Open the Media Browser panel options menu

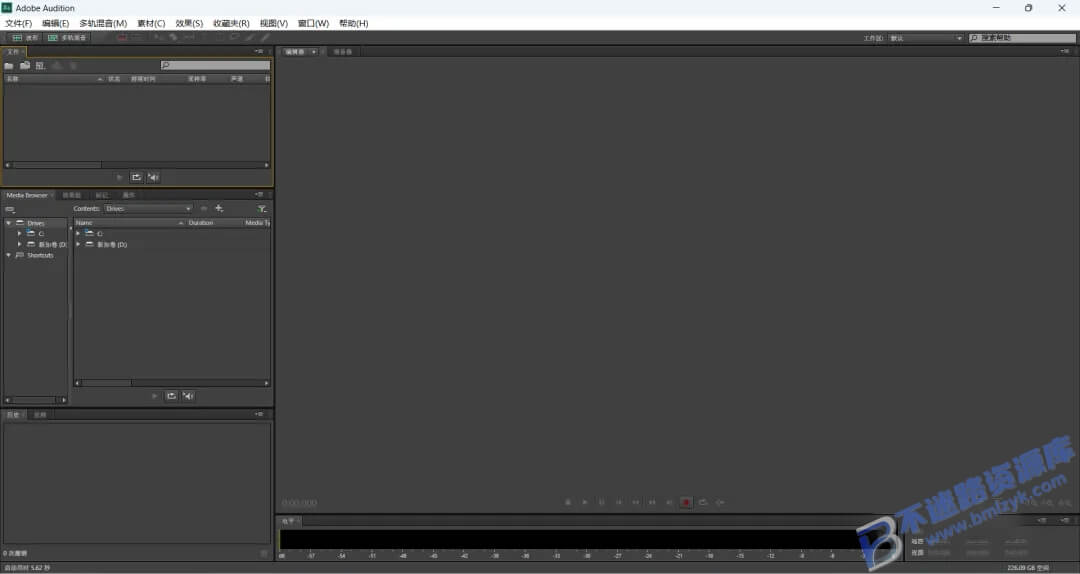(259, 194)
